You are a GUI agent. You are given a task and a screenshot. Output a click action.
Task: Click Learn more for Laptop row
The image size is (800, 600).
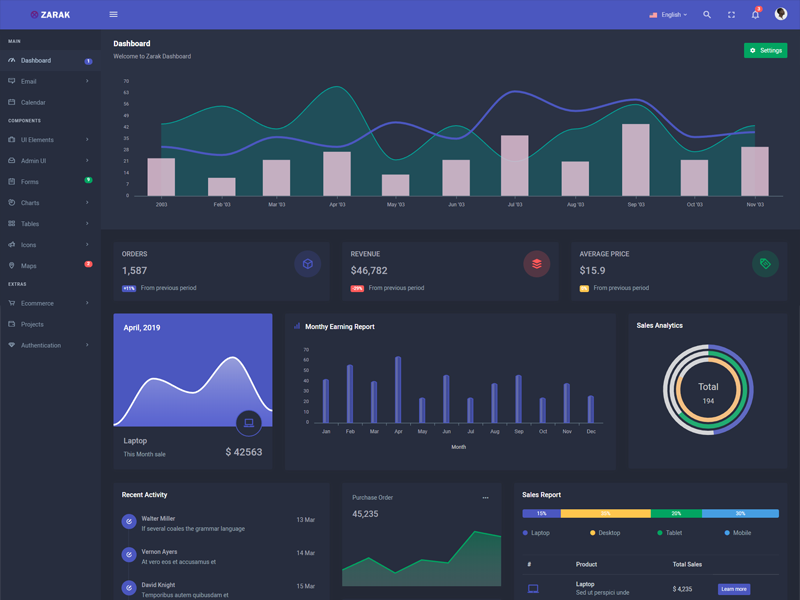point(733,589)
